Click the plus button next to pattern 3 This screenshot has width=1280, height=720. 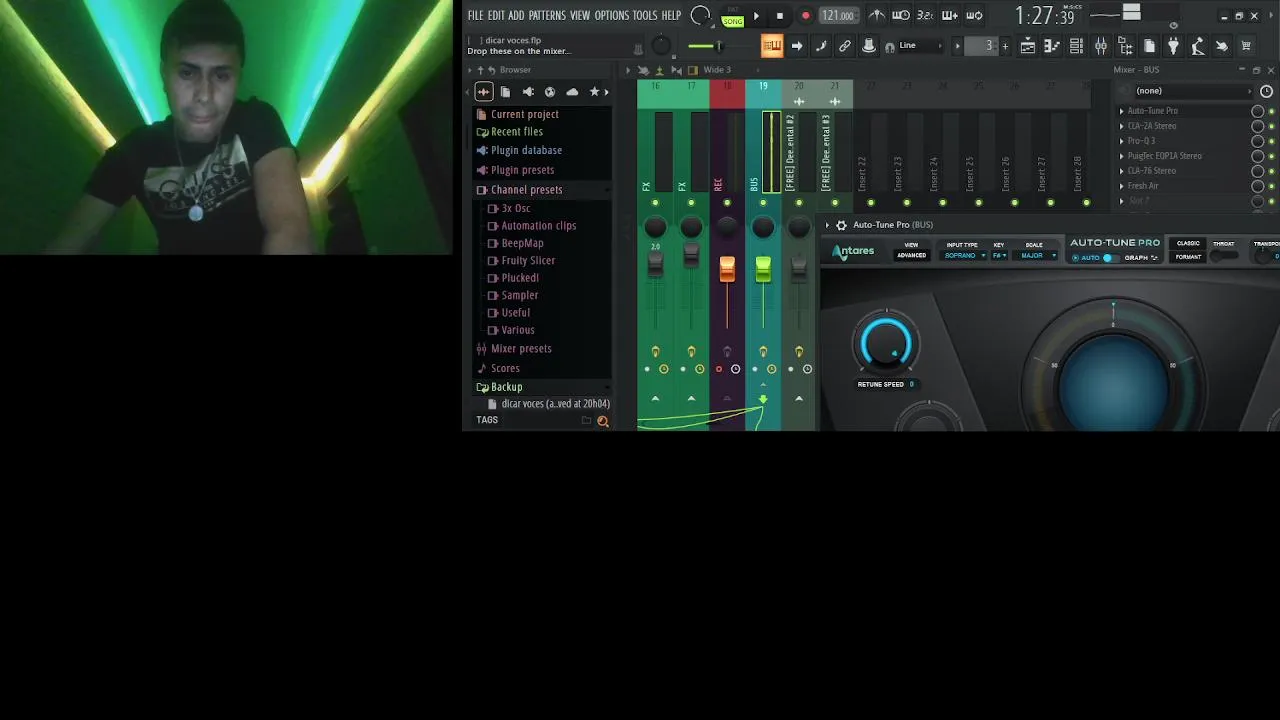(1005, 46)
